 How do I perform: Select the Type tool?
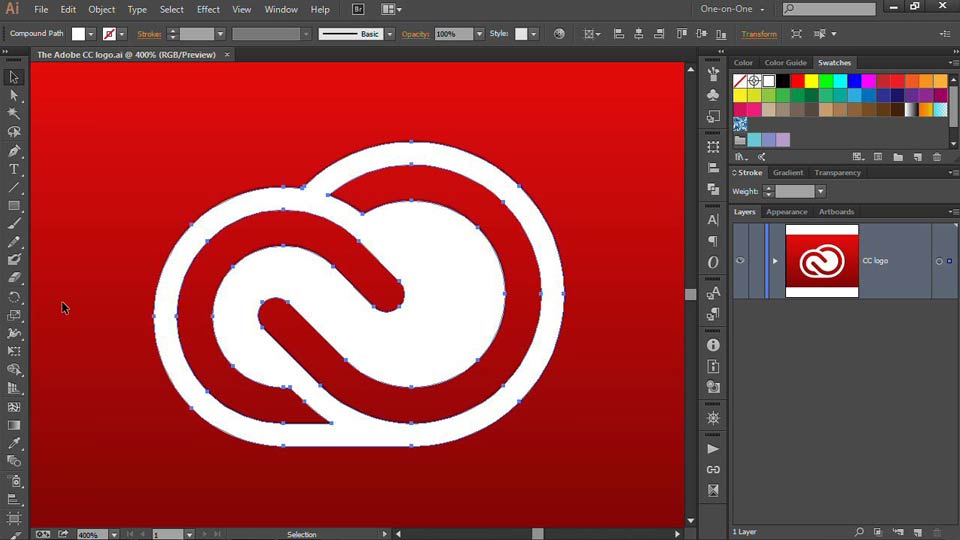13,170
